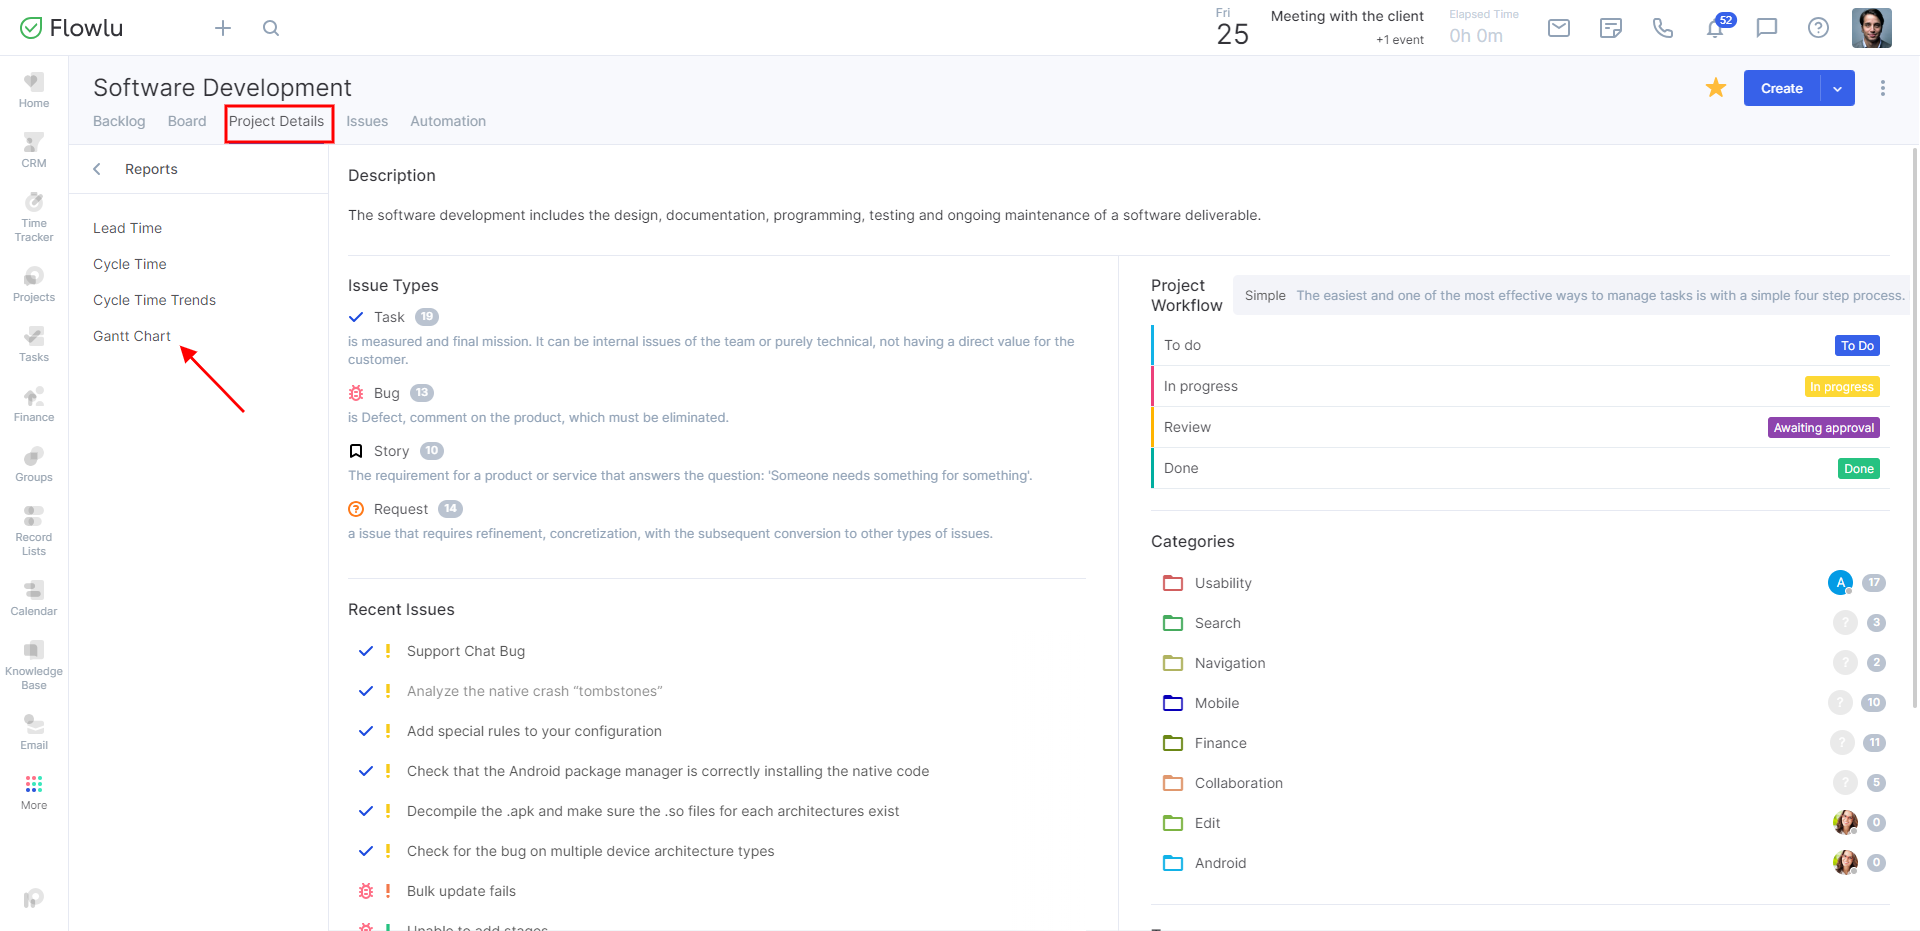Collapse the Reports panel with back chevron
Image resolution: width=1920 pixels, height=931 pixels.
pos(96,168)
